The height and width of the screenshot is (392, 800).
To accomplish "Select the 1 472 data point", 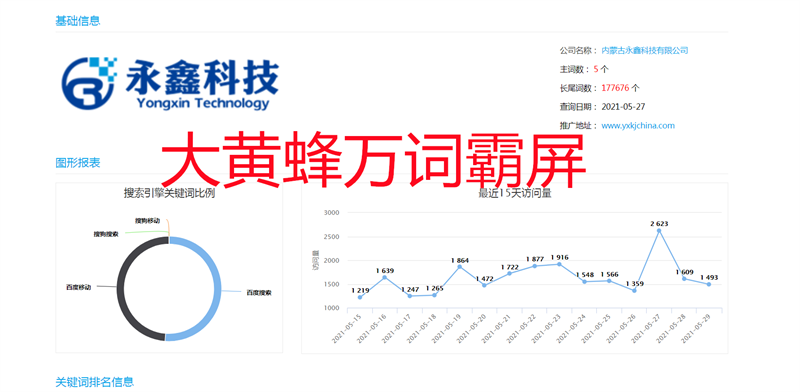I will 485,285.
